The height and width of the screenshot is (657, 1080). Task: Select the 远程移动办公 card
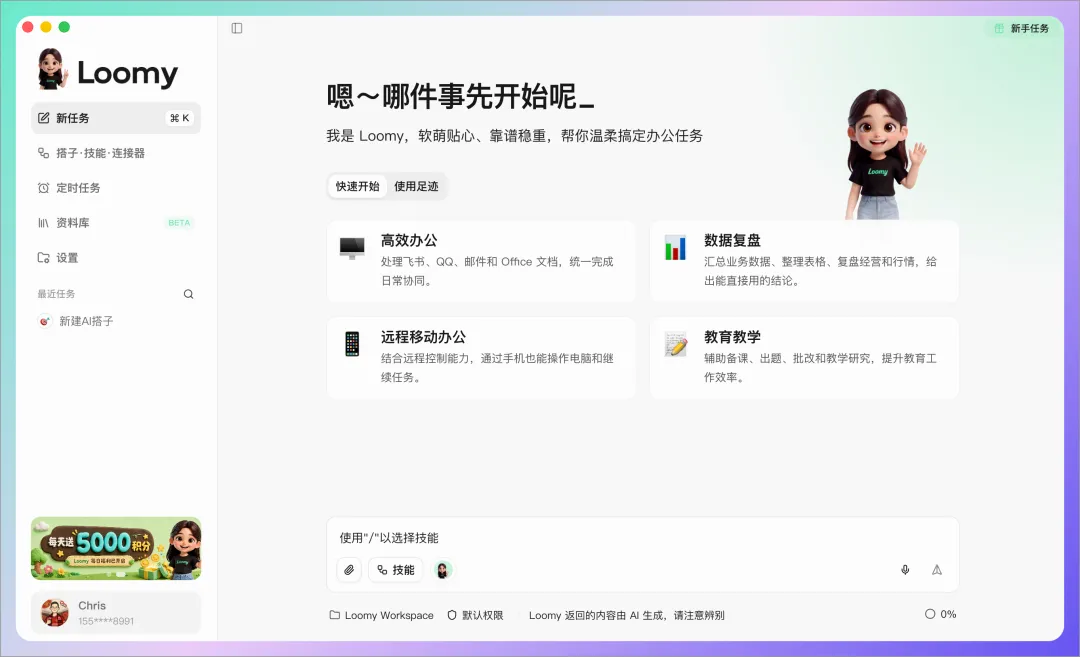point(481,357)
